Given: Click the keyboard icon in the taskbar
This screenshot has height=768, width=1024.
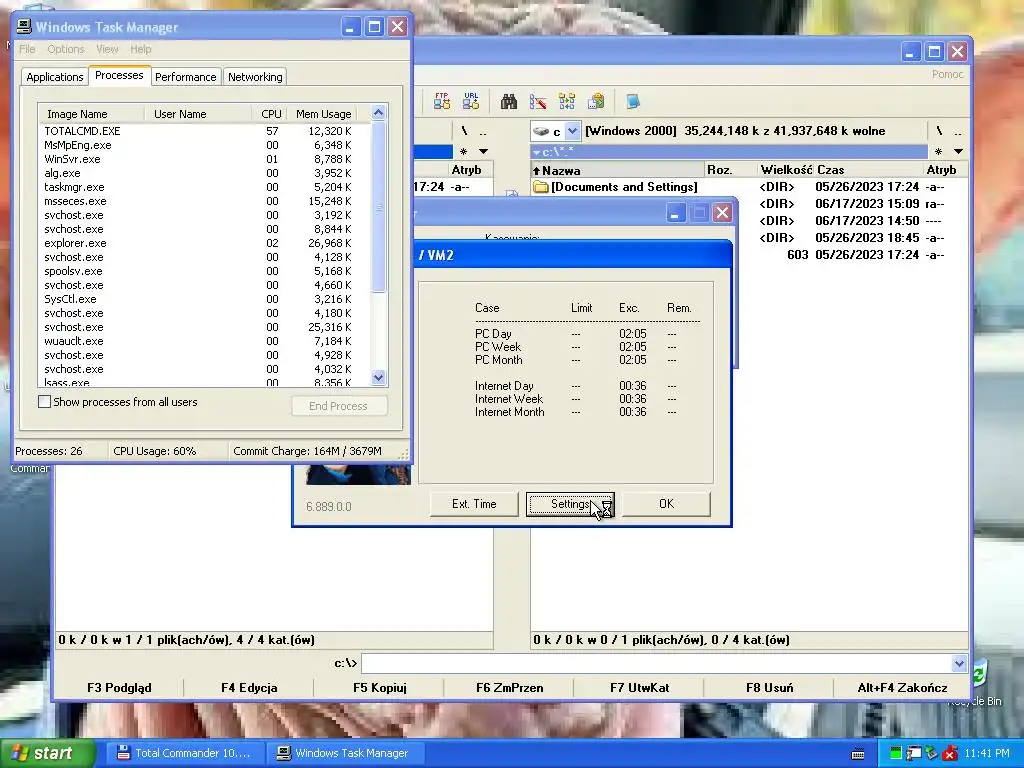Looking at the screenshot, I should 858,754.
